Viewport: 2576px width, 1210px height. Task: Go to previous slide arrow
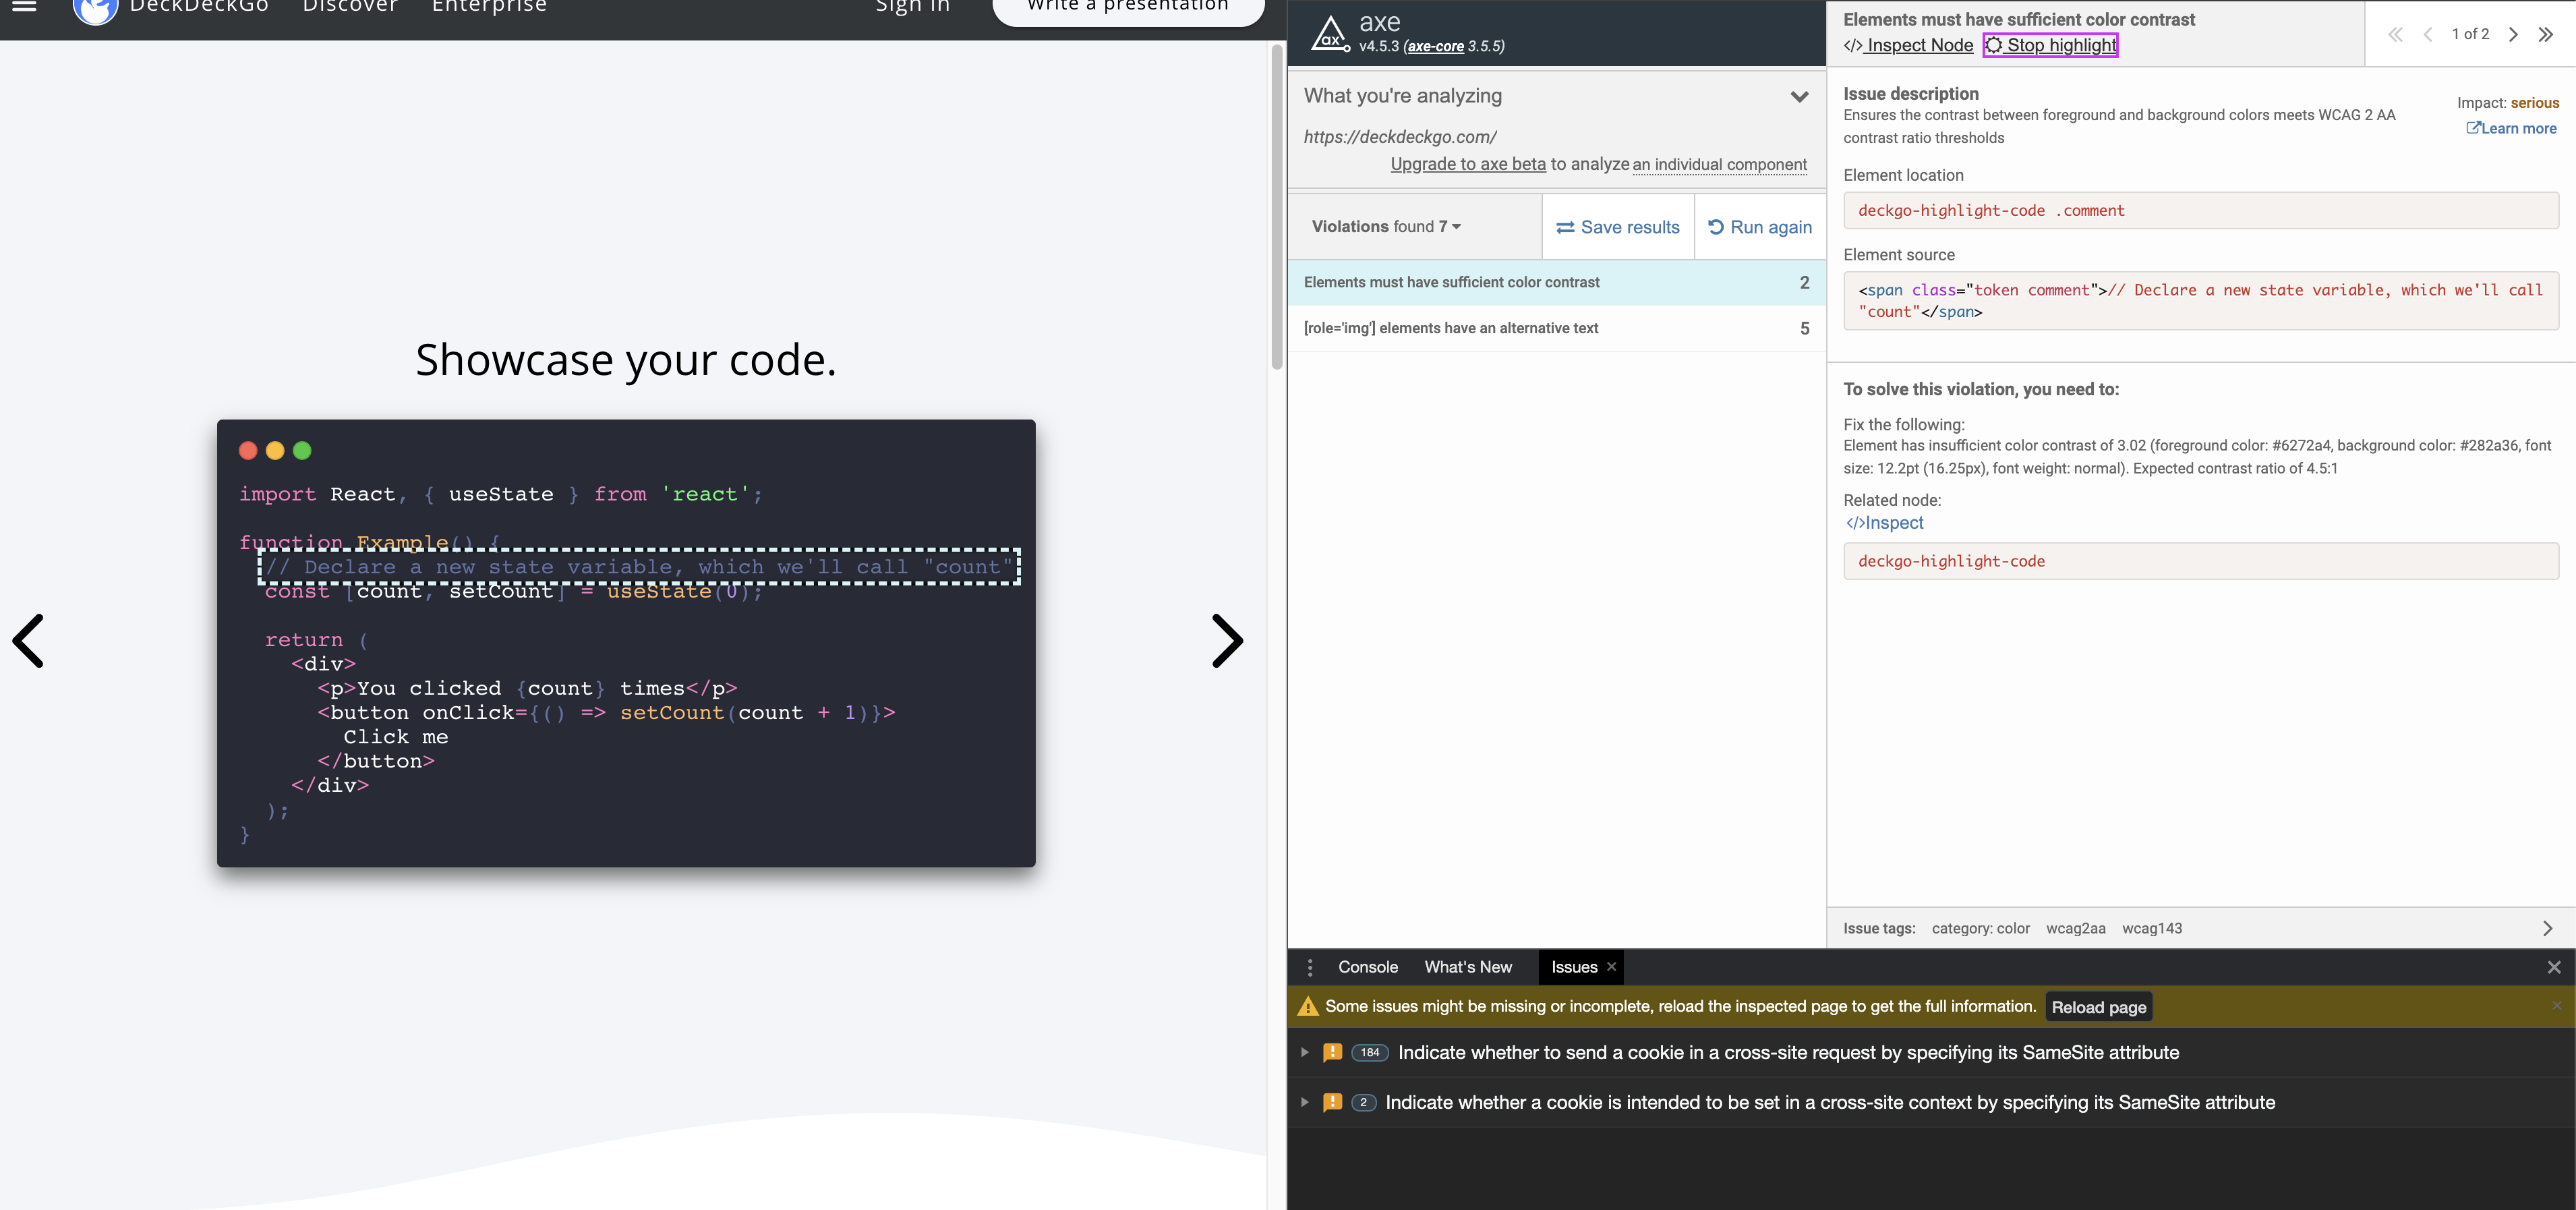(x=29, y=641)
